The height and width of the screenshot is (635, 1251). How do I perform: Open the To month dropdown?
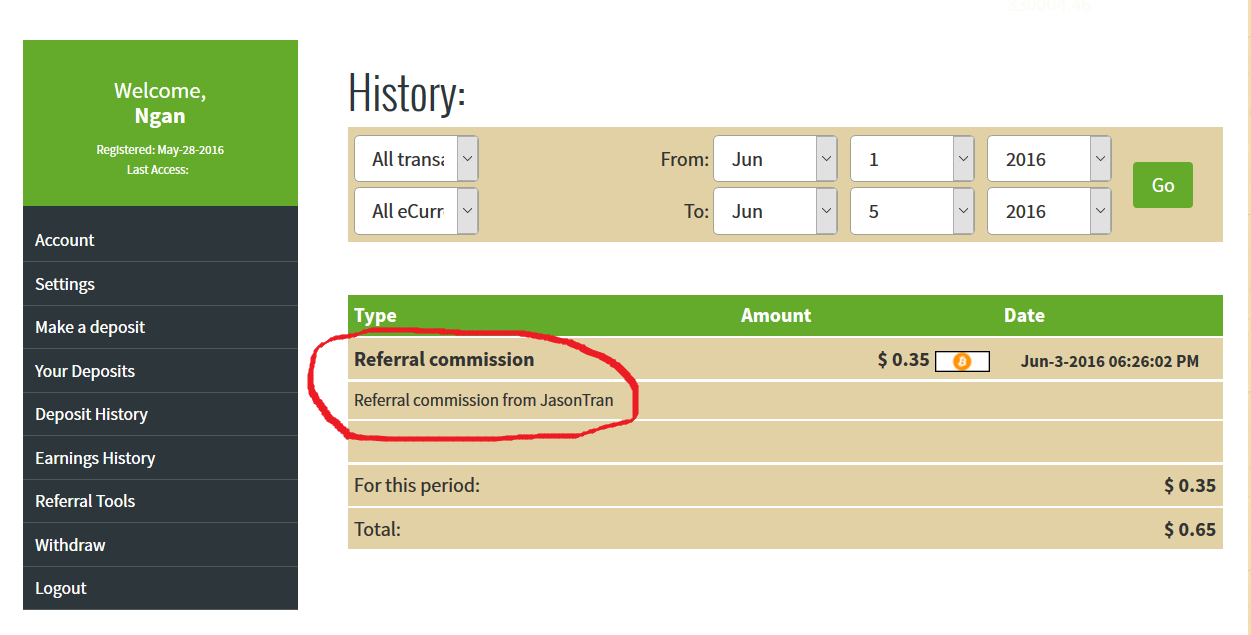click(x=775, y=211)
